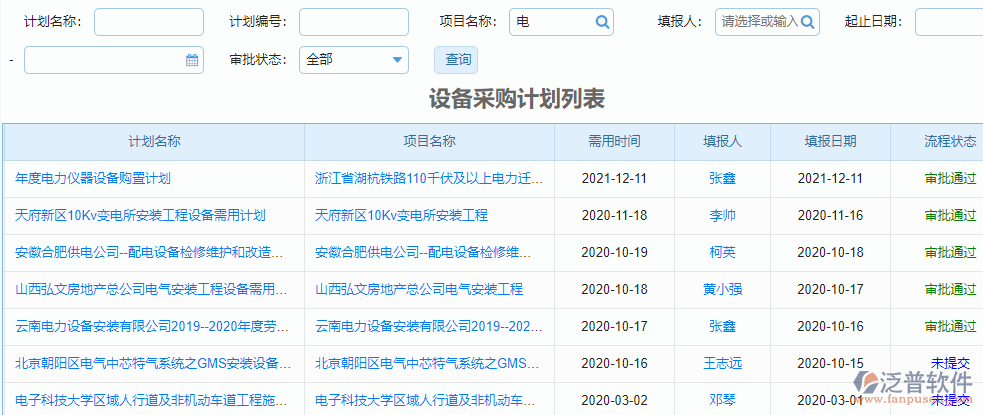
Task: Sort by the 计划名称 column header
Action: click(x=154, y=141)
